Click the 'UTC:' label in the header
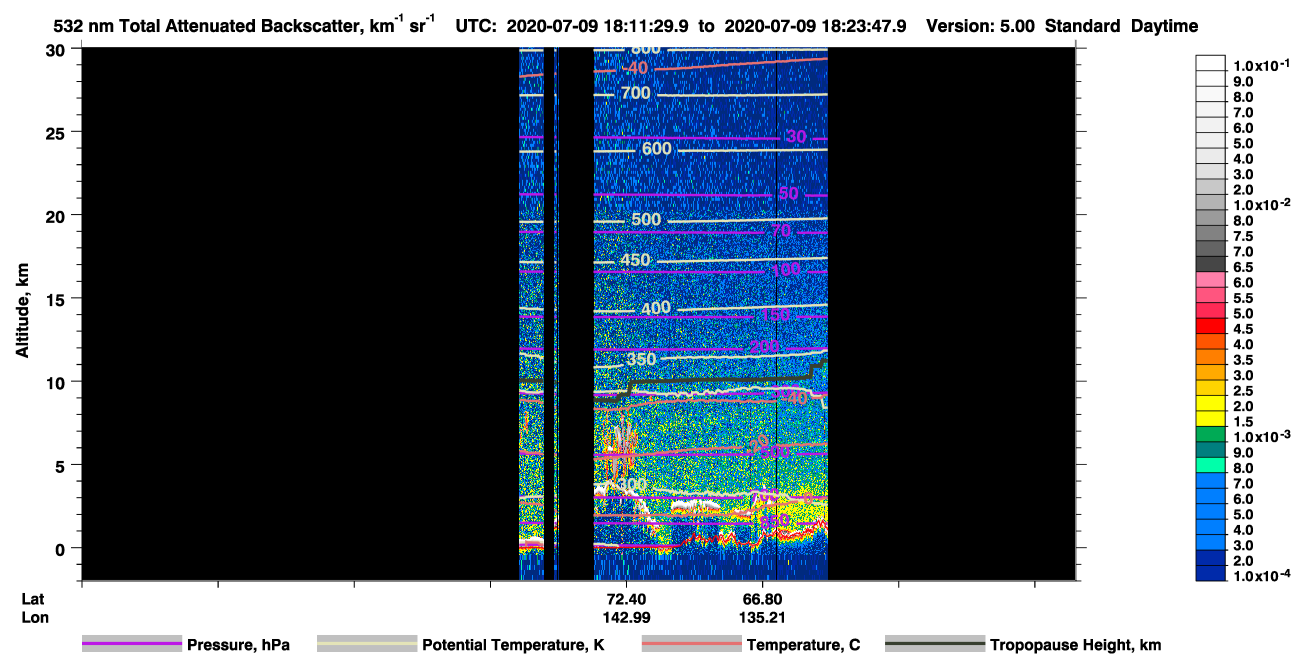Viewport: 1300px width, 667px height. [476, 27]
